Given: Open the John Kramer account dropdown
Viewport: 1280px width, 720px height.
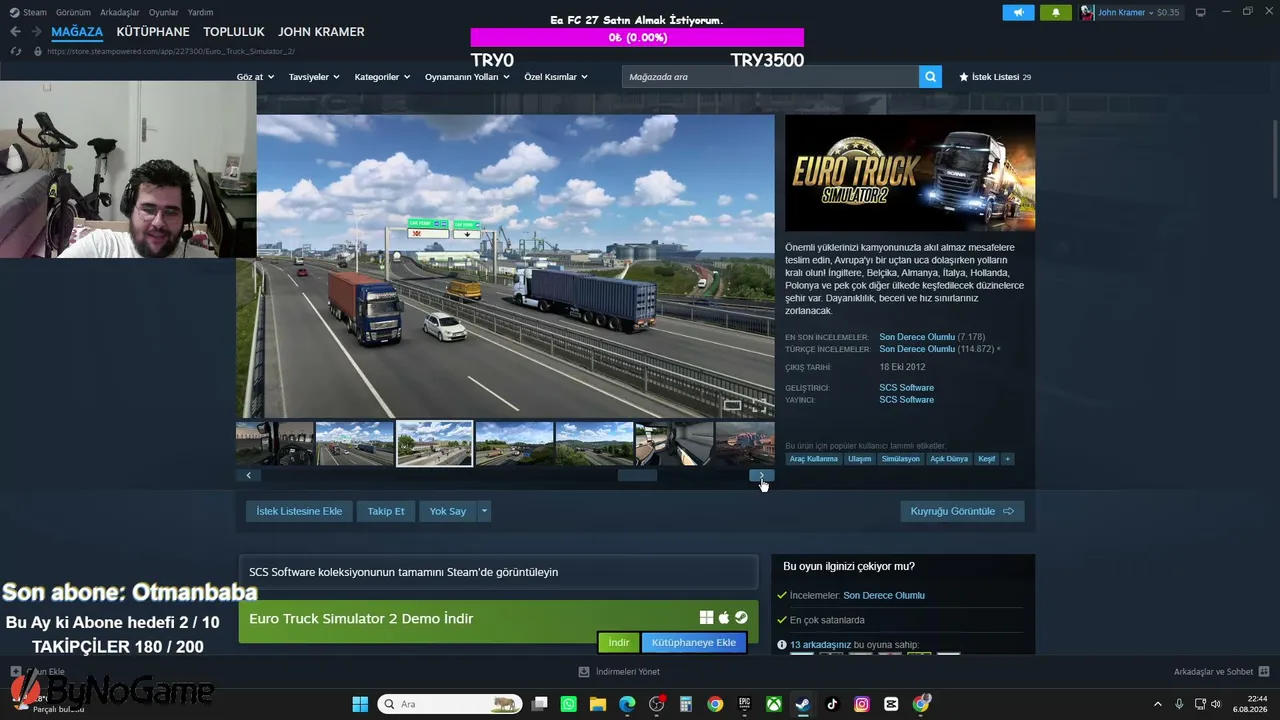Looking at the screenshot, I should pos(1138,12).
